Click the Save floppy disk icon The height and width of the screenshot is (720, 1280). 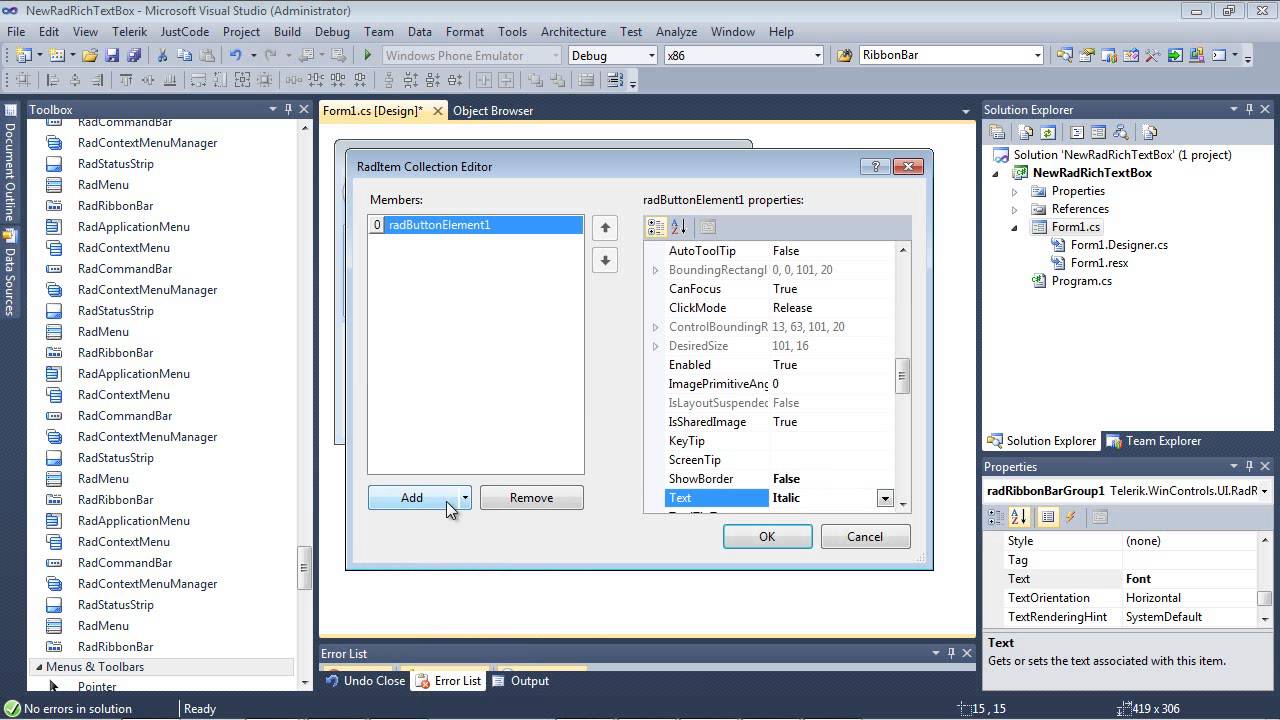[112, 56]
